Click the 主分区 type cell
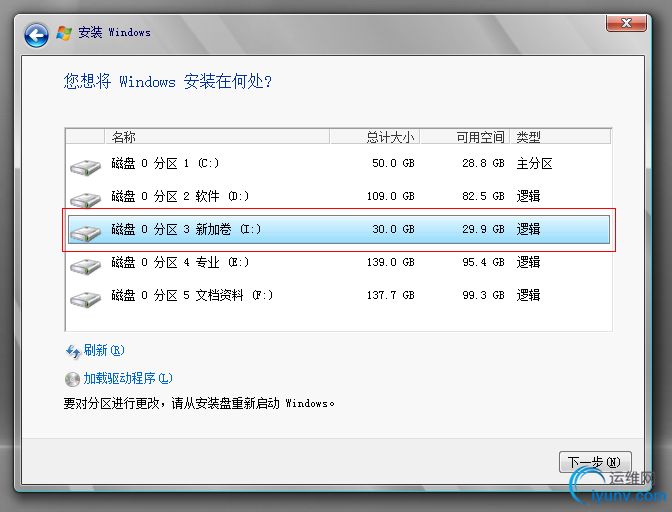Image resolution: width=672 pixels, height=512 pixels. click(x=534, y=163)
